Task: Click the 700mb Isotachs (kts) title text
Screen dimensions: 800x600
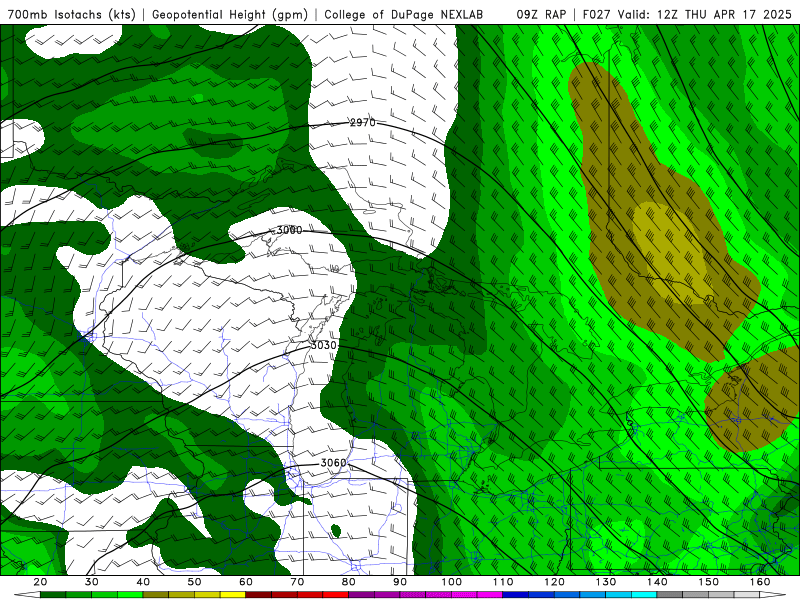Action: click(x=71, y=14)
